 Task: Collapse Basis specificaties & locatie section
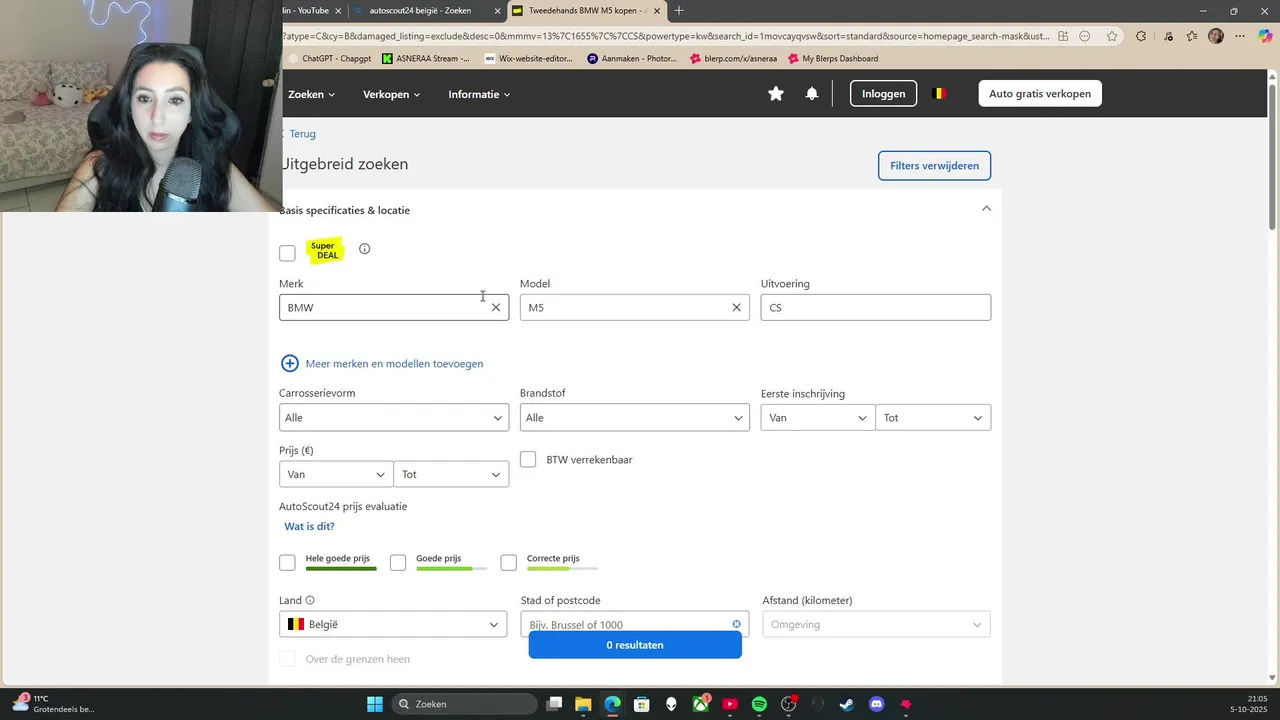point(986,209)
